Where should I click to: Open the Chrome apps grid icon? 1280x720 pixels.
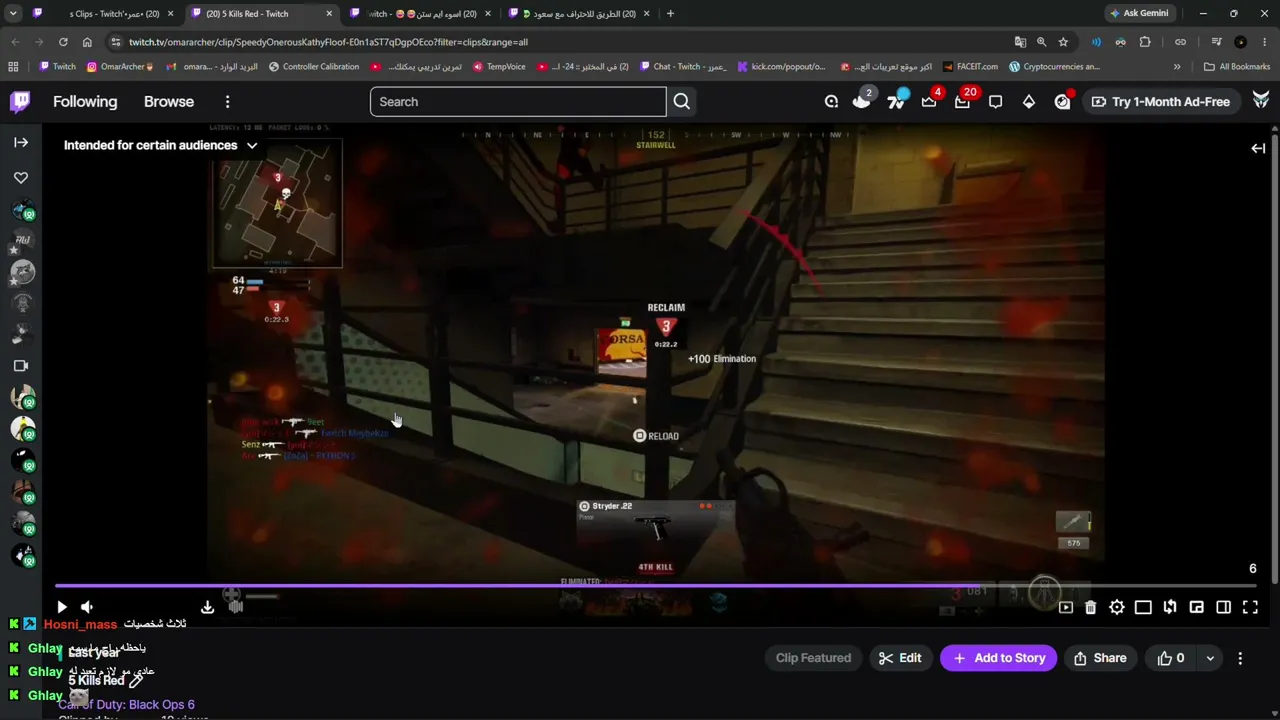coord(13,67)
